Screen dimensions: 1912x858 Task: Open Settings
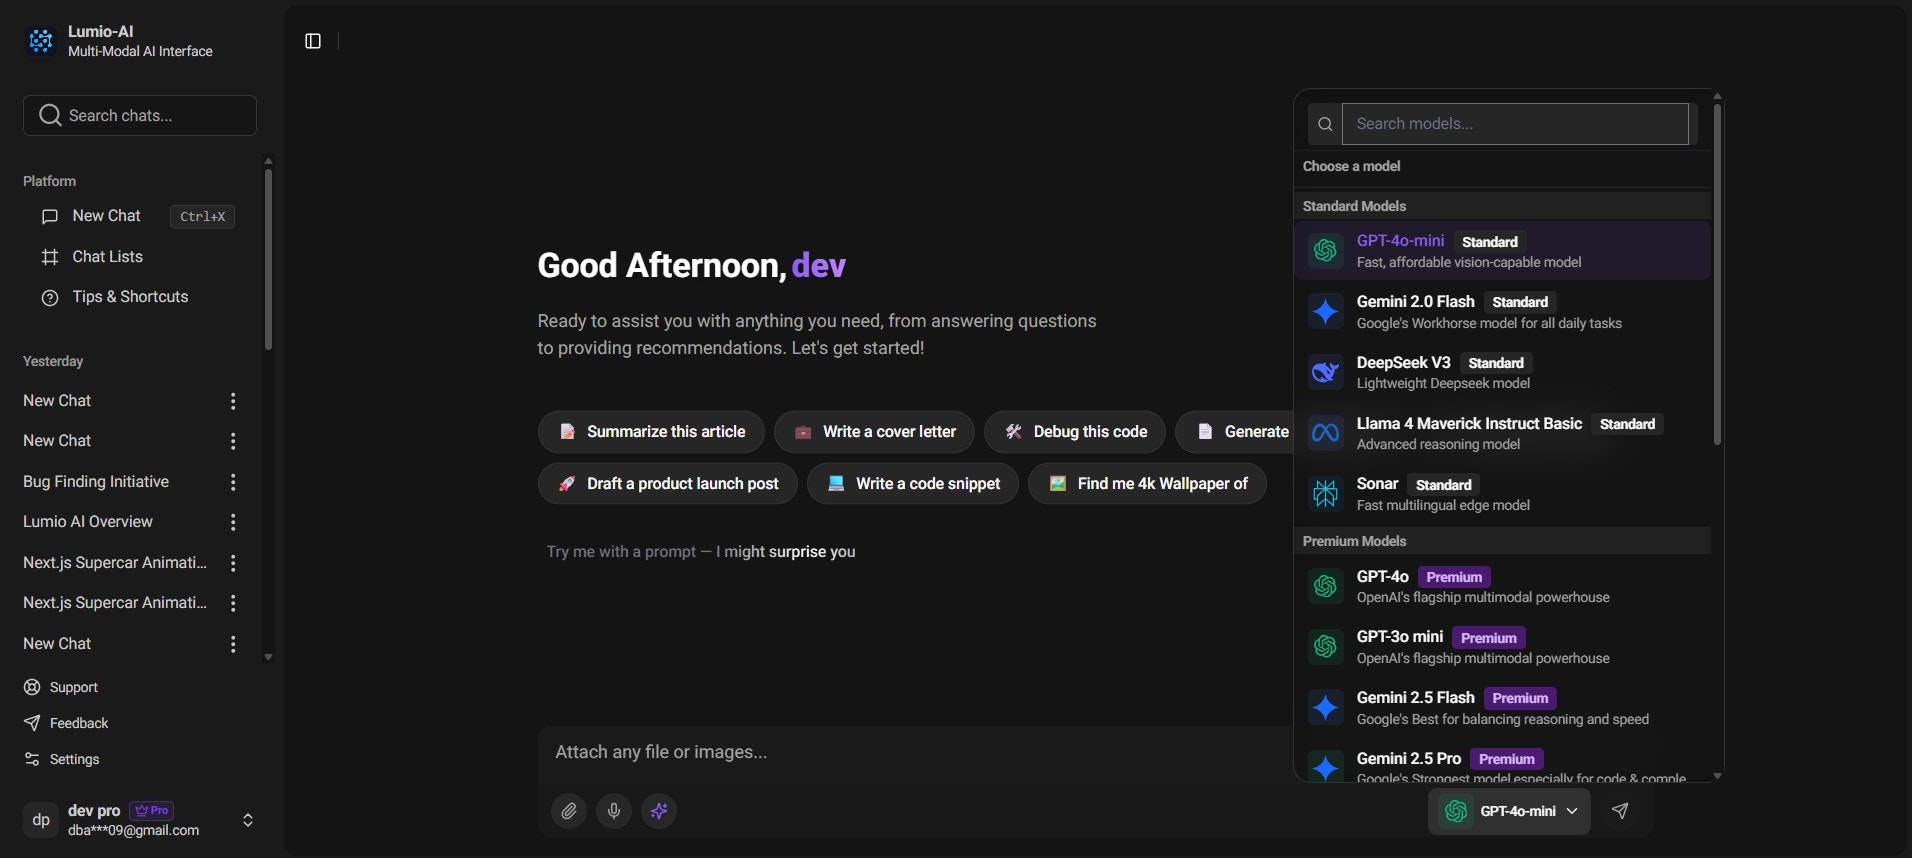click(75, 759)
